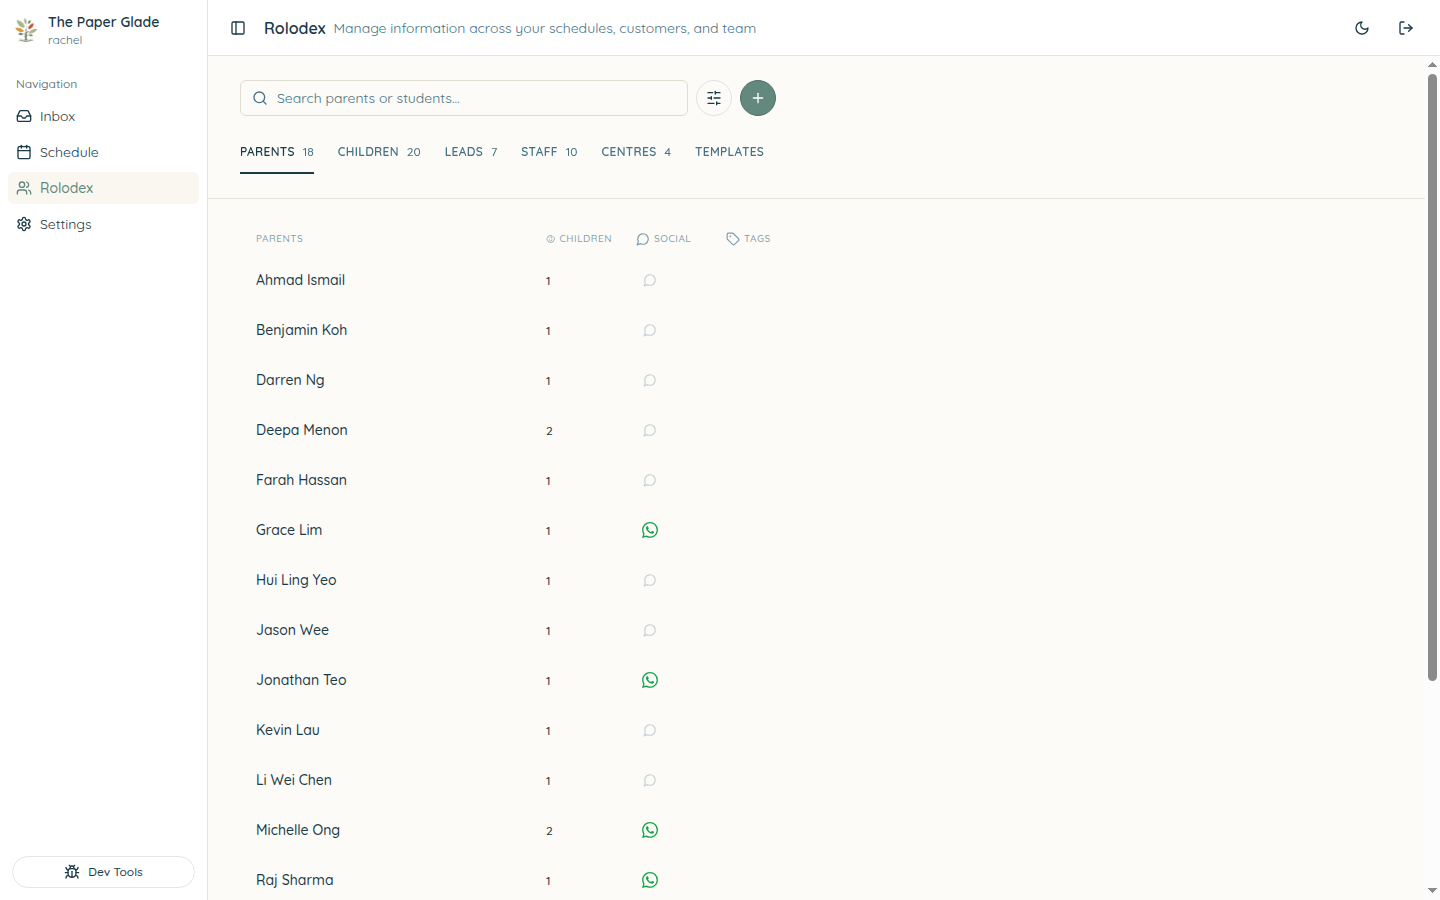Viewport: 1440px width, 900px height.
Task: Switch to the Leads tab
Action: tap(471, 152)
